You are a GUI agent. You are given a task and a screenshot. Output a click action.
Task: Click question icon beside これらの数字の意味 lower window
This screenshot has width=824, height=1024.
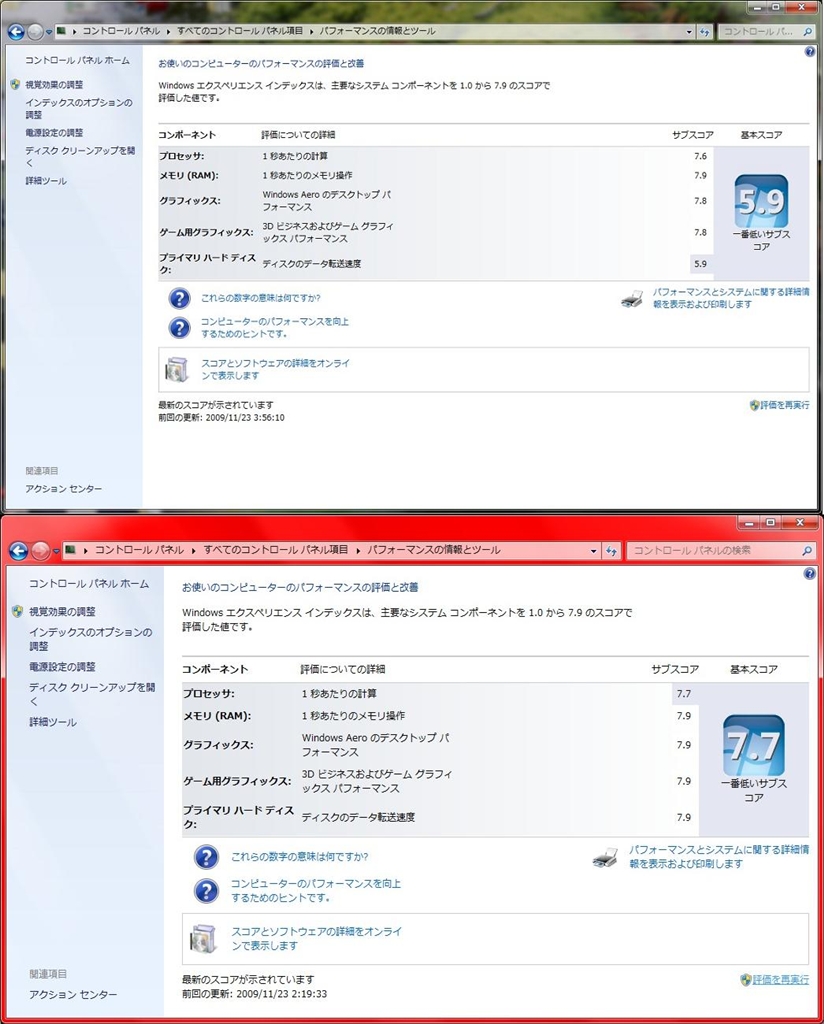(206, 857)
